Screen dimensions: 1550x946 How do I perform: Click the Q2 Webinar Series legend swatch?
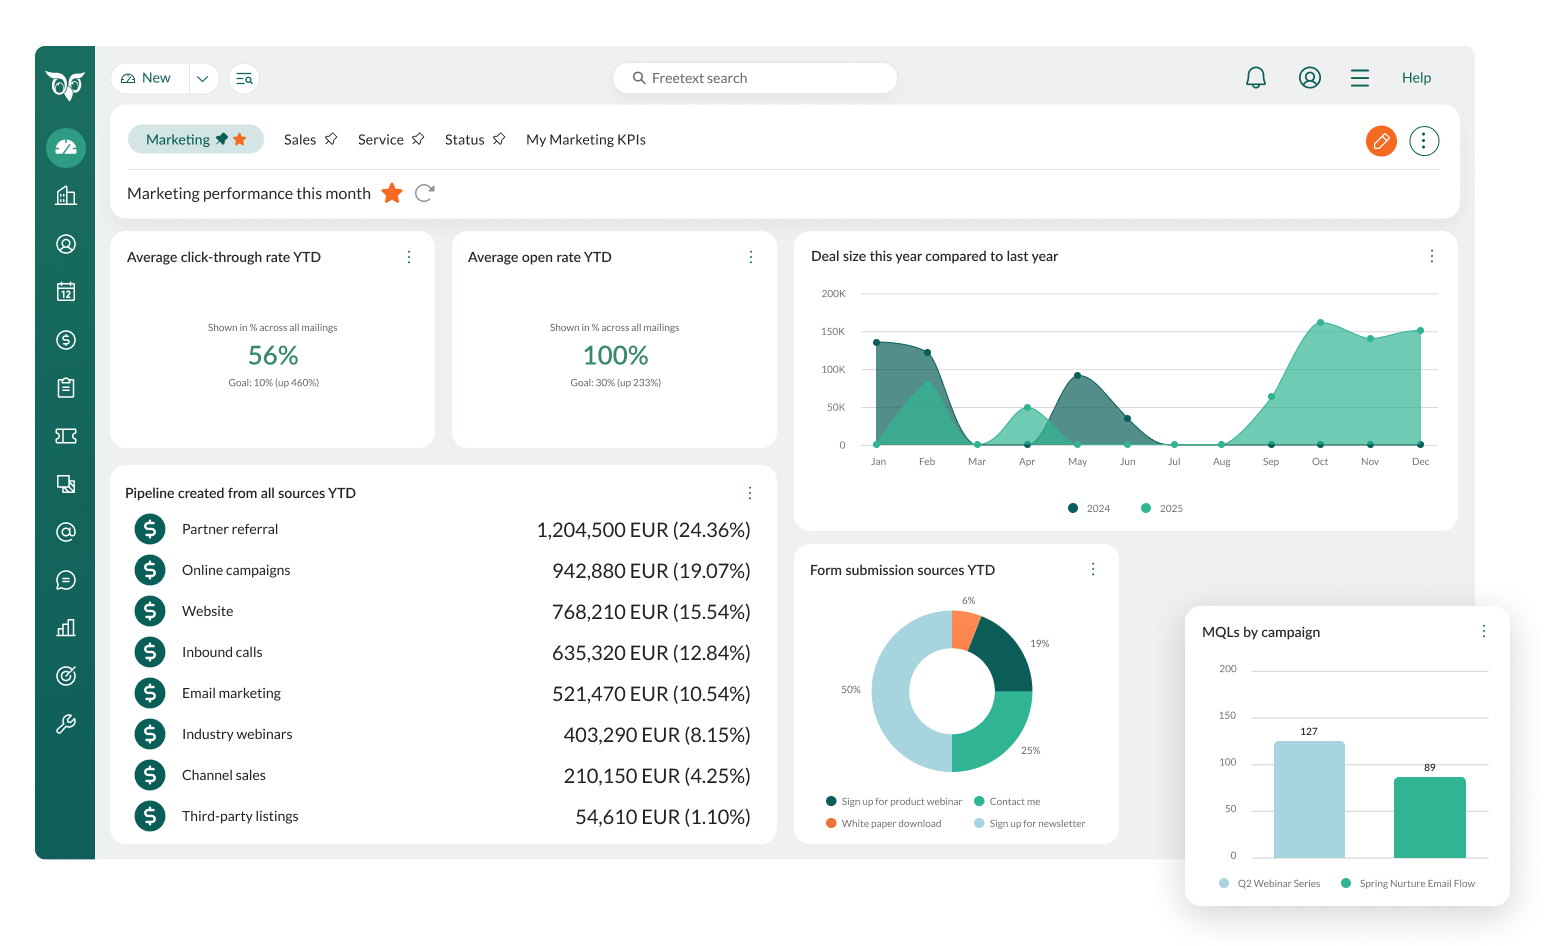point(1224,883)
